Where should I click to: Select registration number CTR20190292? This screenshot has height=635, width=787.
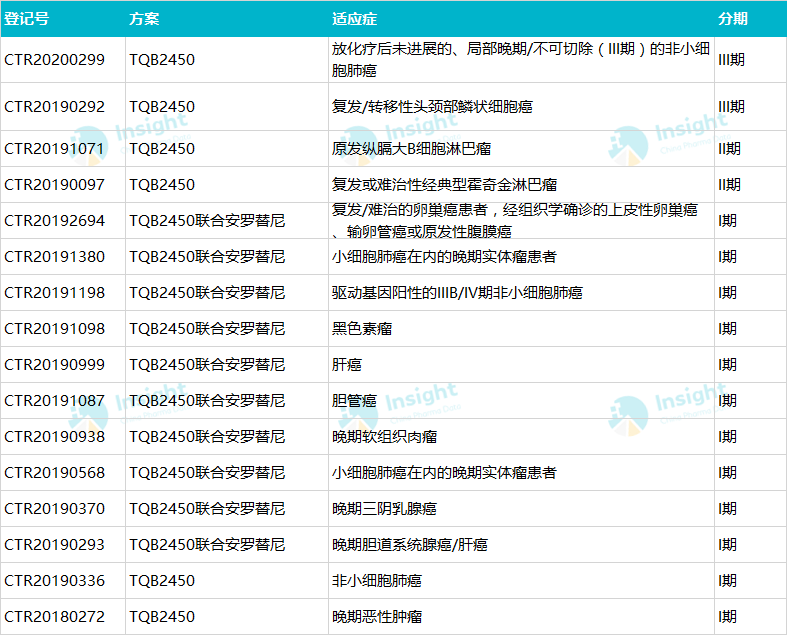(55, 106)
